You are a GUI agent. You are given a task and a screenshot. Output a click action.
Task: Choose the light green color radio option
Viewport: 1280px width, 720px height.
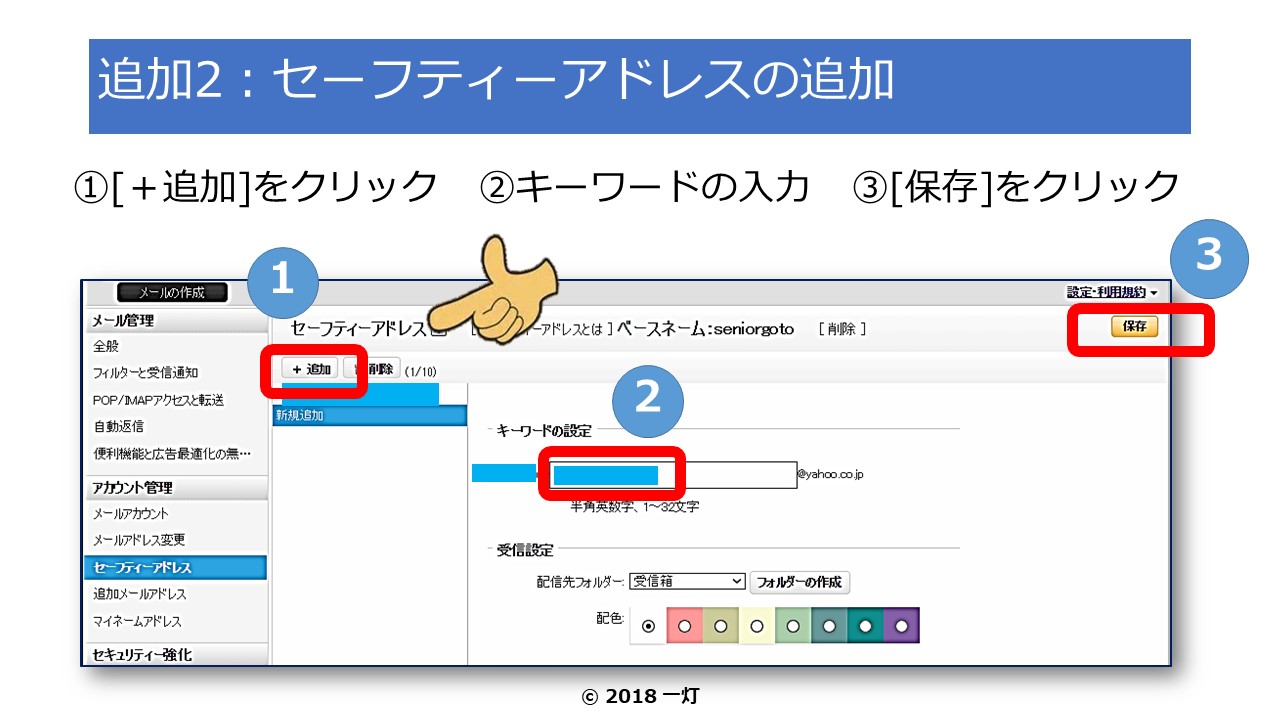(x=793, y=626)
